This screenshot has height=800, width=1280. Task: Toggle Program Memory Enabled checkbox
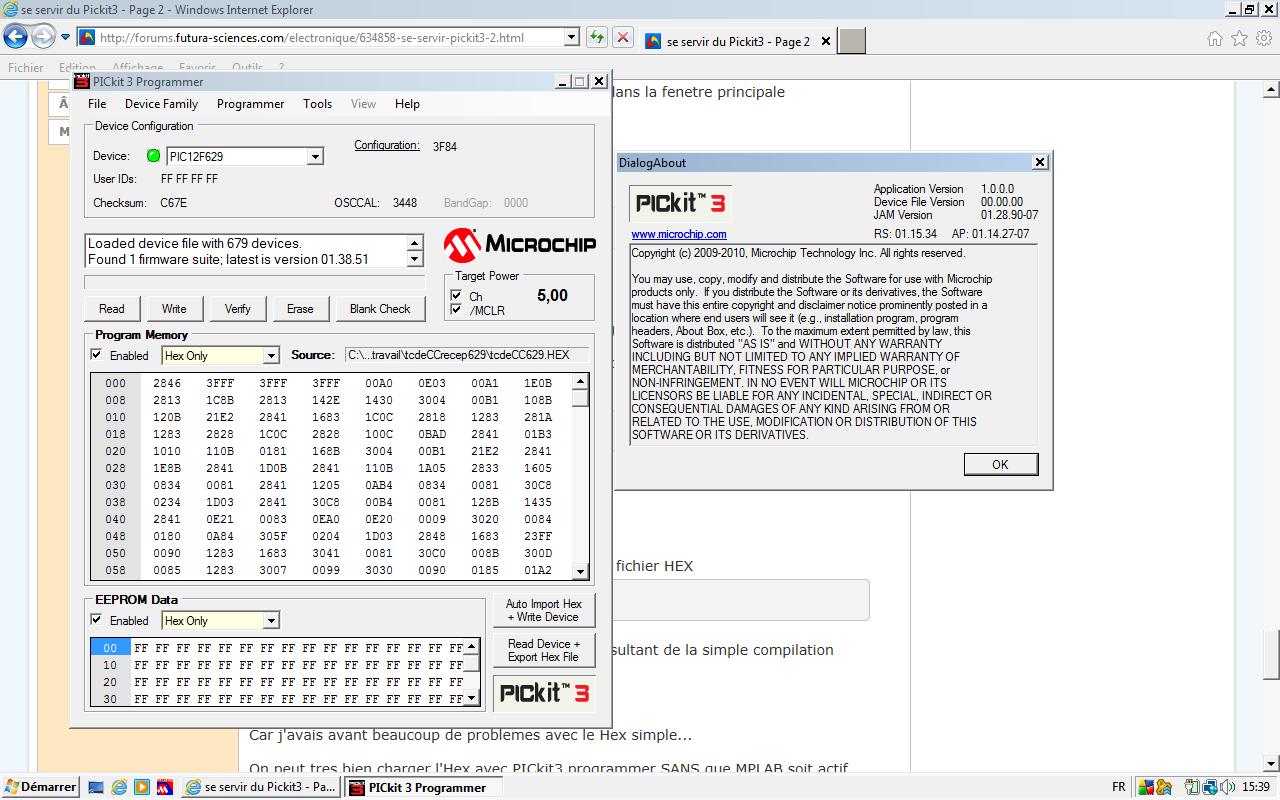(96, 355)
